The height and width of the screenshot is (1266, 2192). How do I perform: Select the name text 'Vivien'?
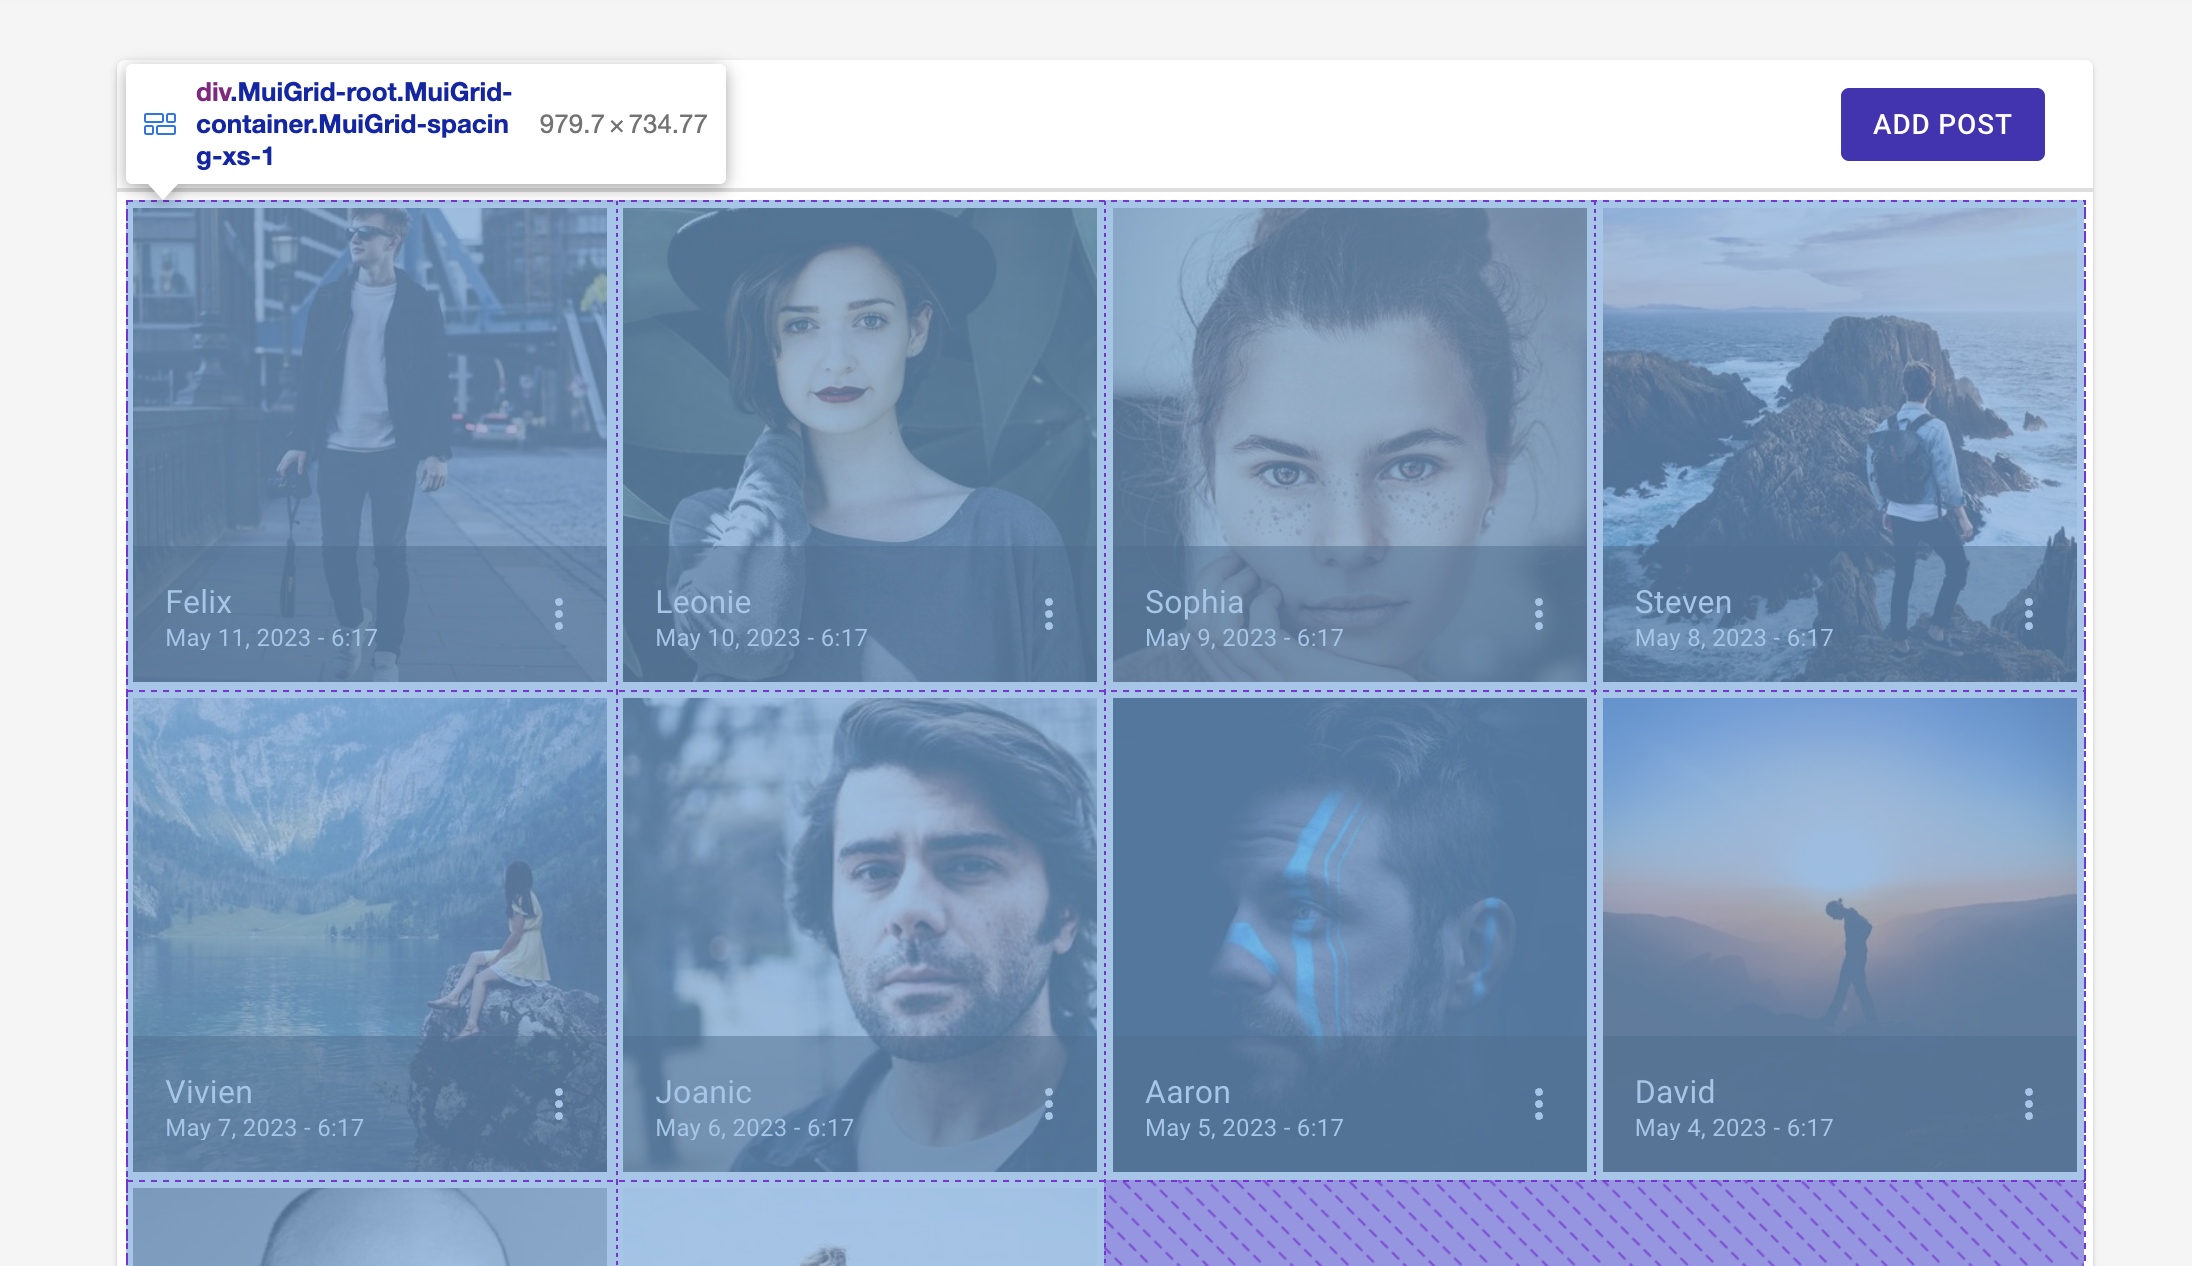click(209, 1092)
